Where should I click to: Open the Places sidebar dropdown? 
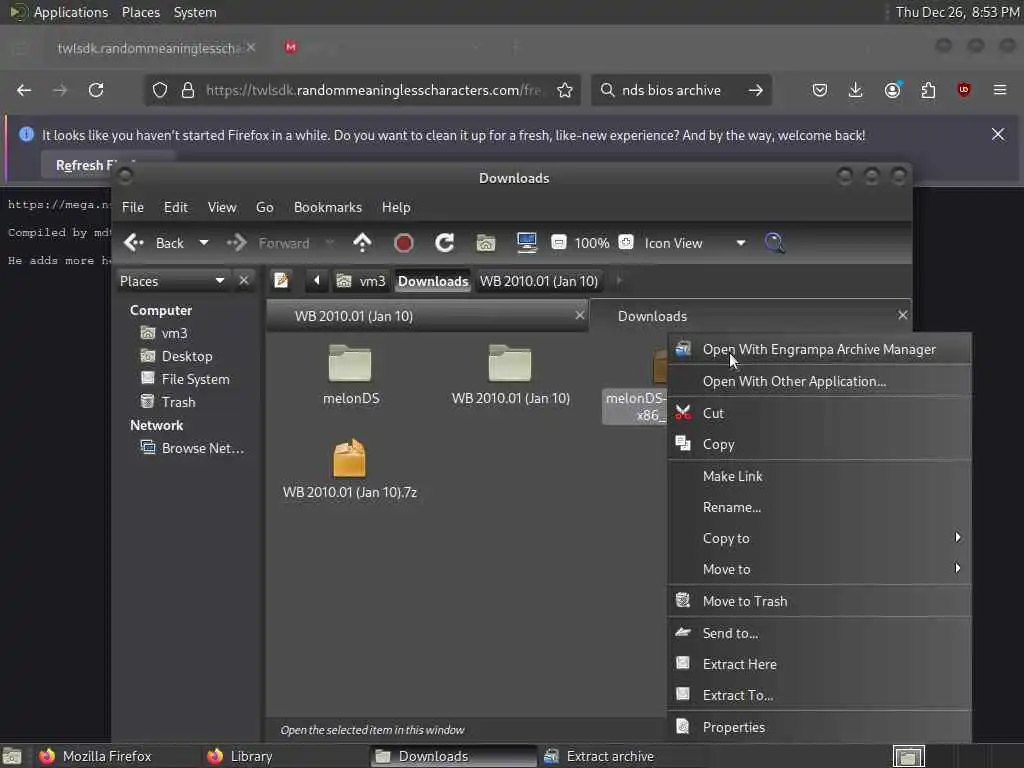(x=172, y=281)
